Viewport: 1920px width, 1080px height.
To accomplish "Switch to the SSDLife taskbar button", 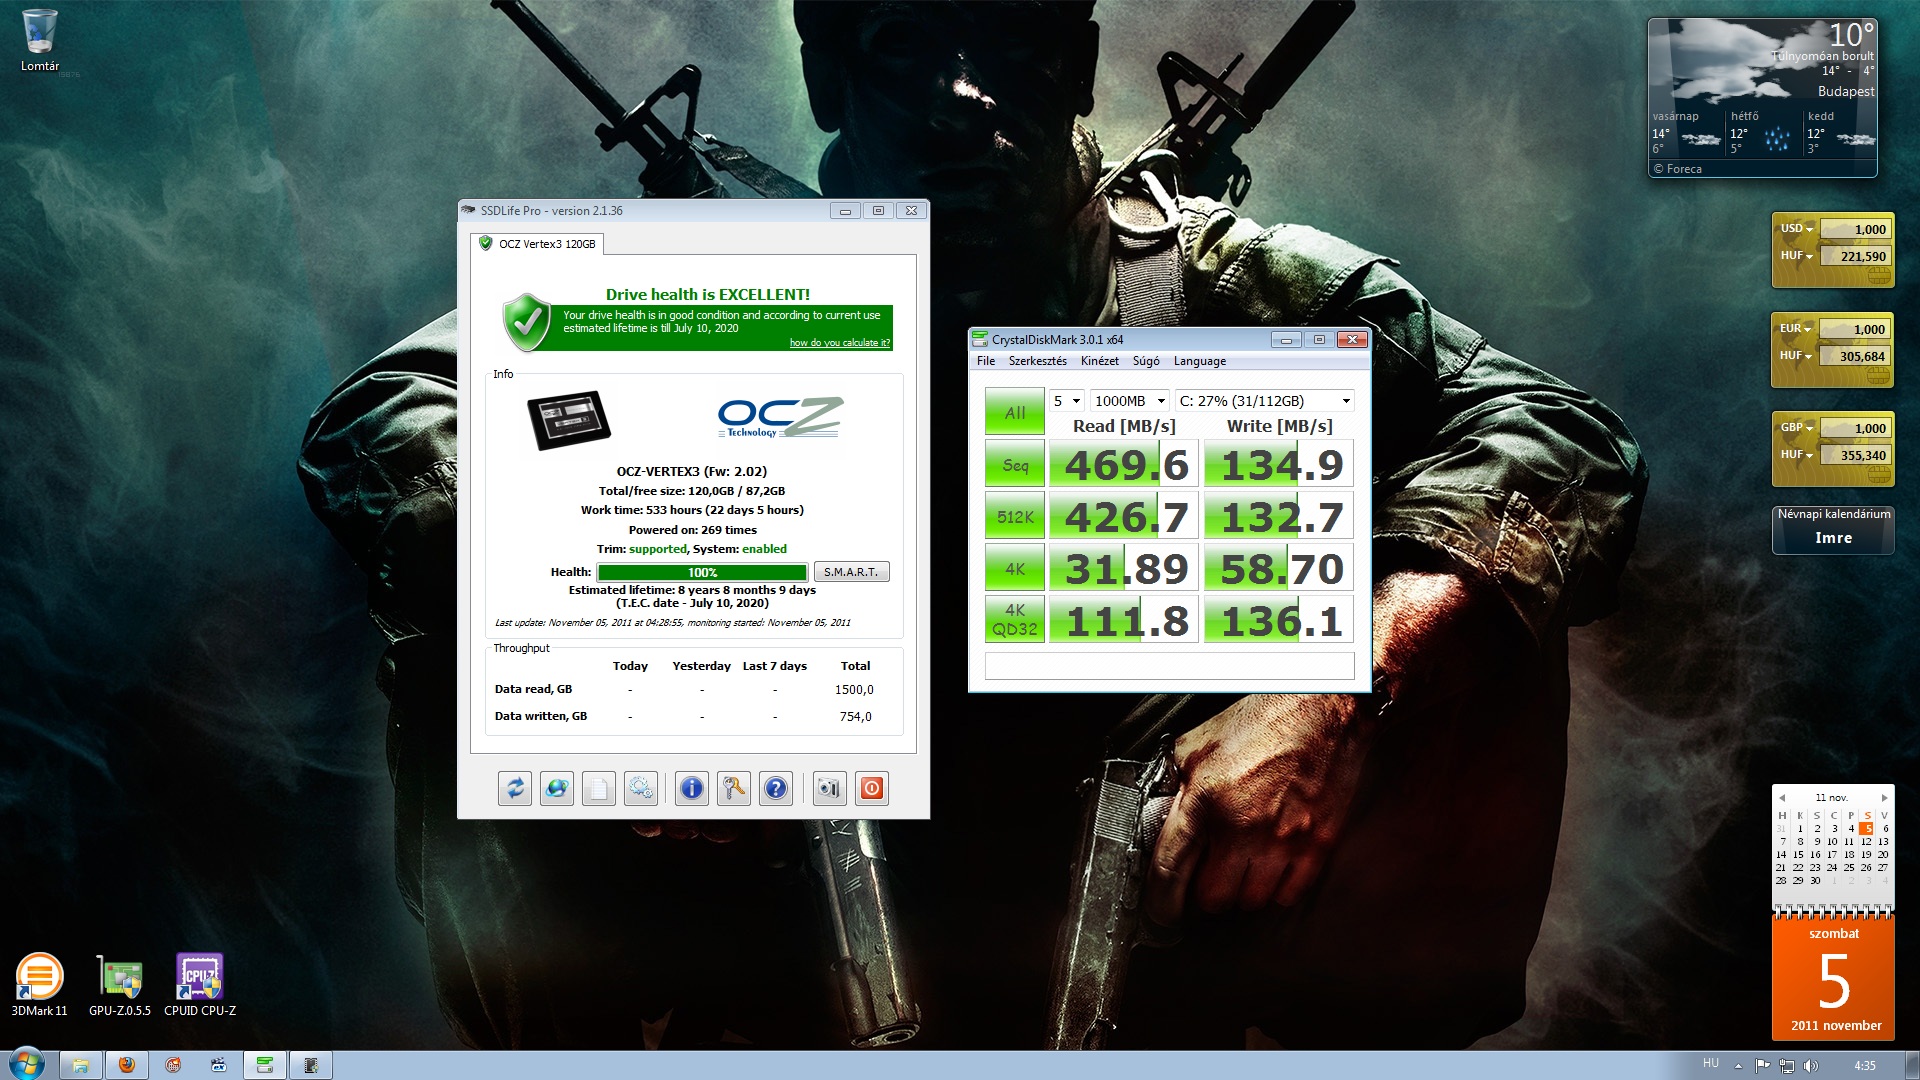I will click(x=311, y=1065).
